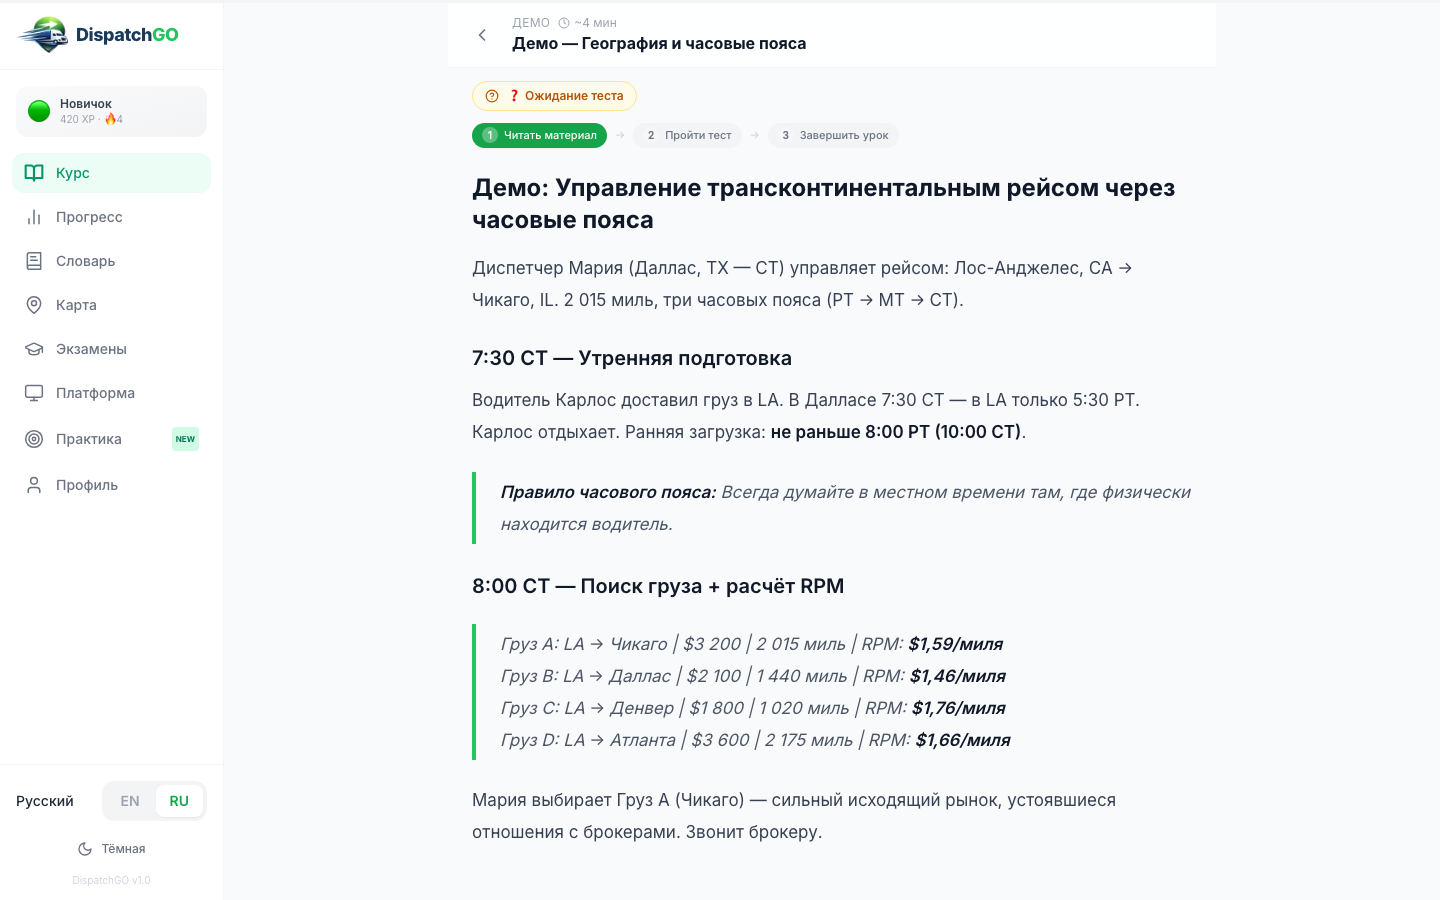Image resolution: width=1440 pixels, height=900 pixels.
Task: Select step 2 Пройти тест
Action: pyautogui.click(x=689, y=135)
